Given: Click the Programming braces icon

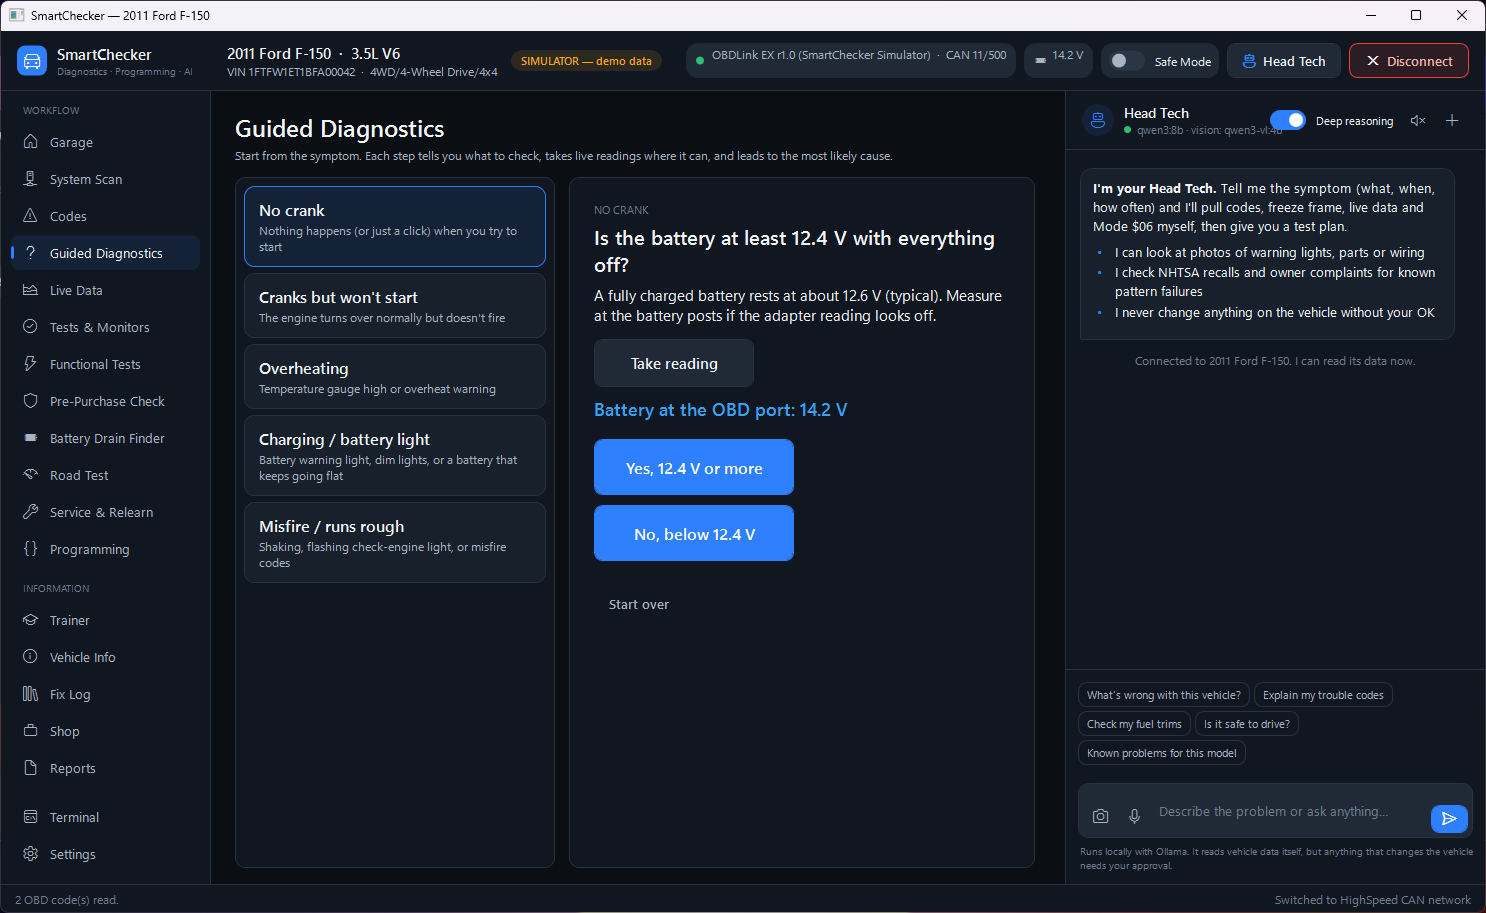Looking at the screenshot, I should click(x=31, y=549).
